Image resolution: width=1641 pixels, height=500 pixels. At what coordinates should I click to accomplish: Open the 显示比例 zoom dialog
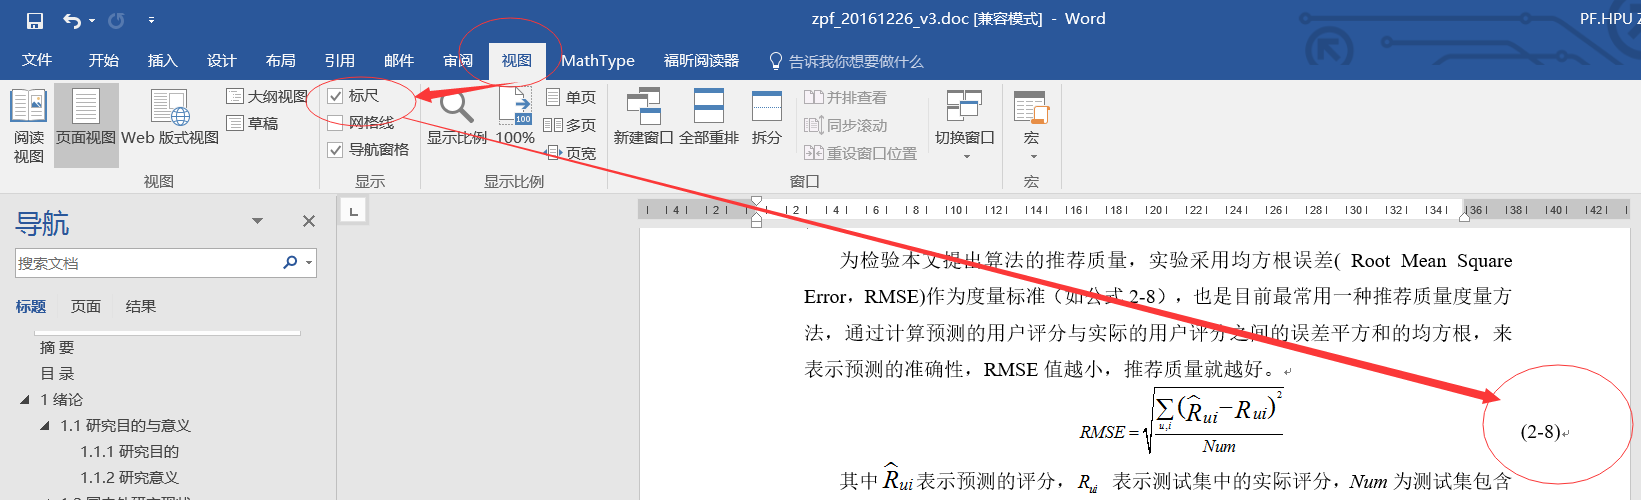[457, 118]
